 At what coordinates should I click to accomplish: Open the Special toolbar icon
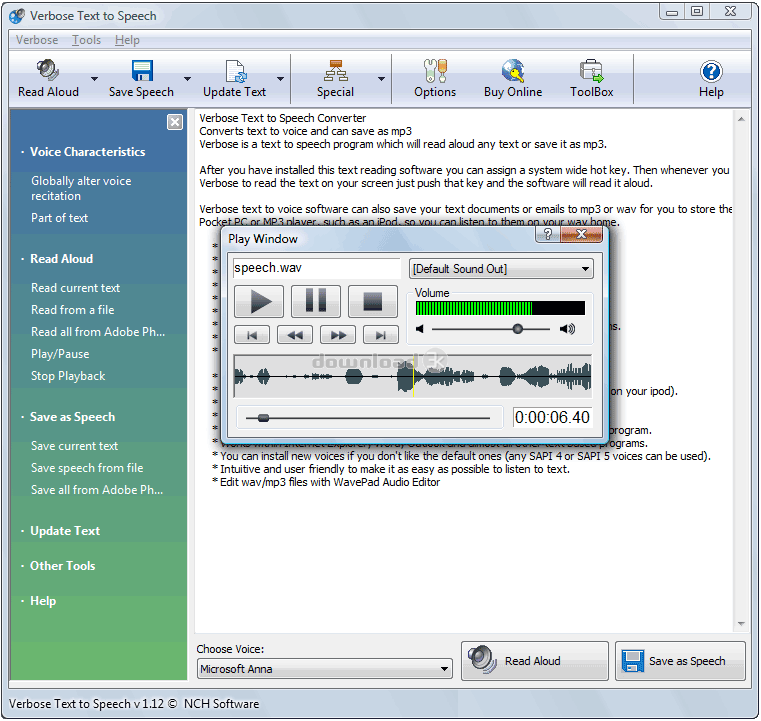[336, 71]
